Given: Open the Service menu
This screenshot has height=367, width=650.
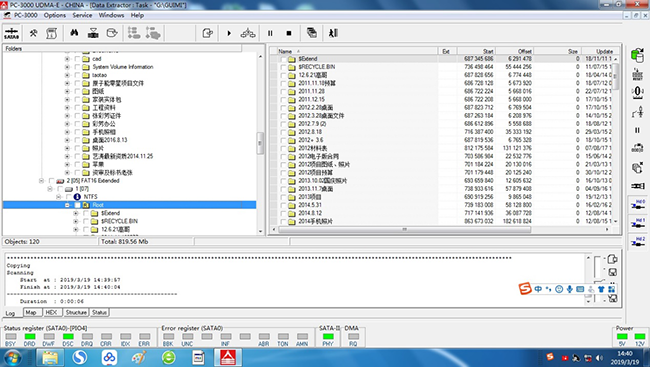Looking at the screenshot, I should pyautogui.click(x=82, y=15).
